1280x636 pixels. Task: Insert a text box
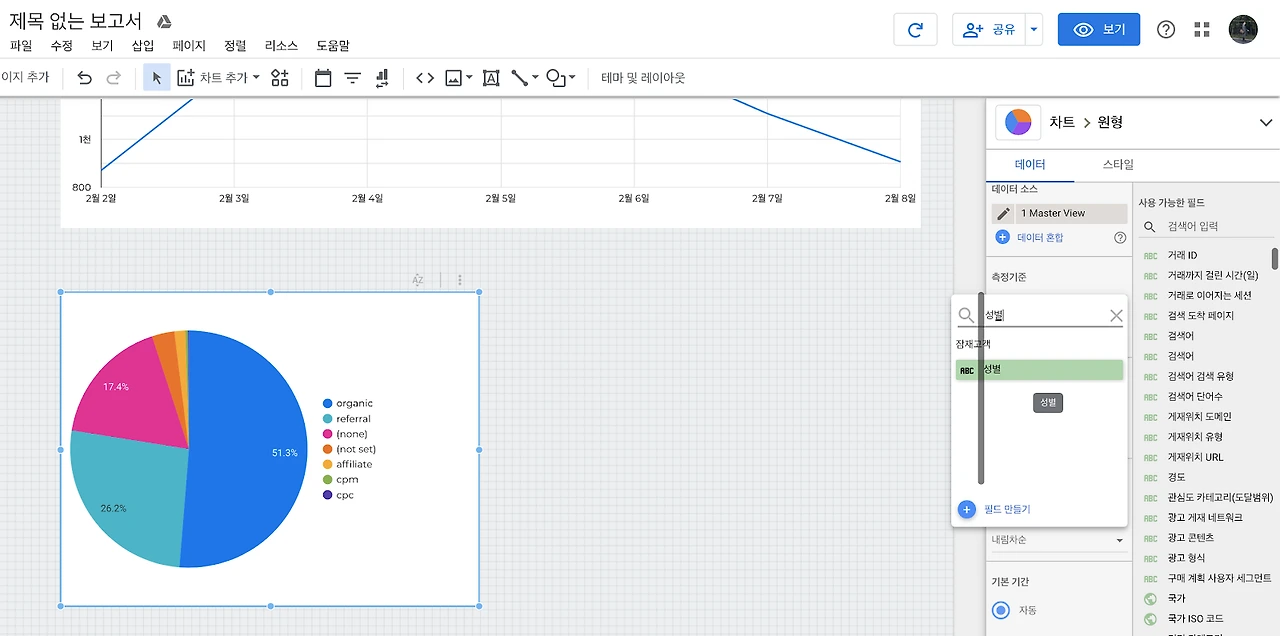pyautogui.click(x=491, y=78)
